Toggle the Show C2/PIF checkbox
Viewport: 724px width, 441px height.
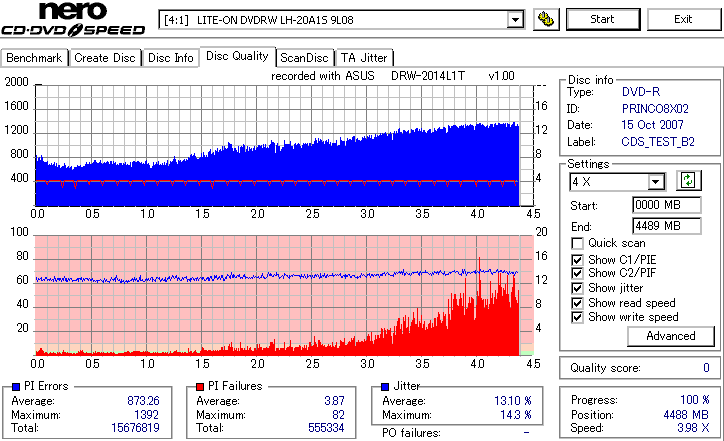click(x=577, y=273)
